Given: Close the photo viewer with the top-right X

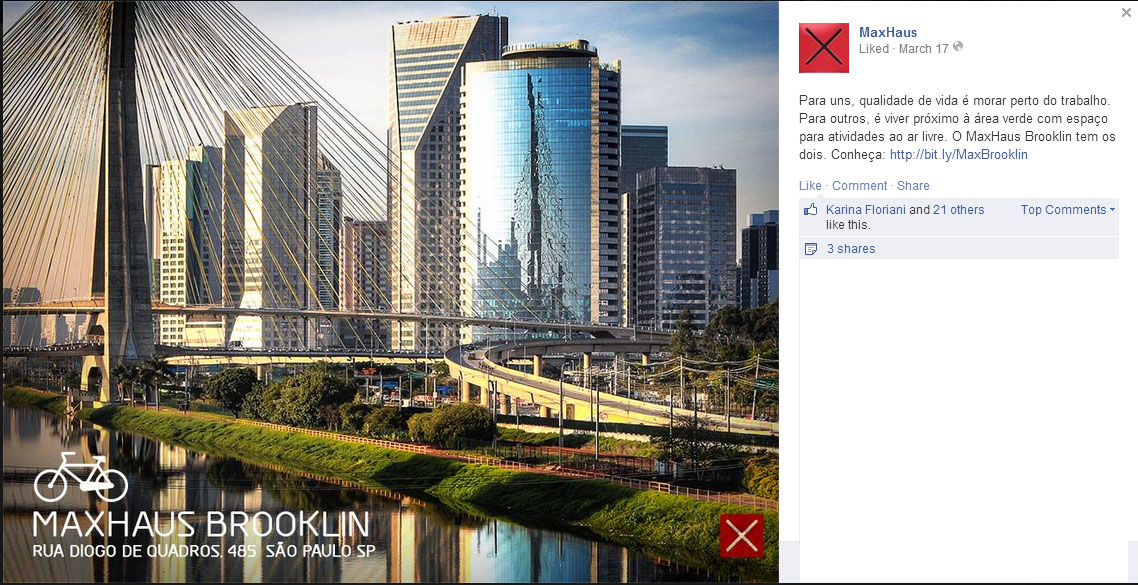Looking at the screenshot, I should pos(1126,12).
